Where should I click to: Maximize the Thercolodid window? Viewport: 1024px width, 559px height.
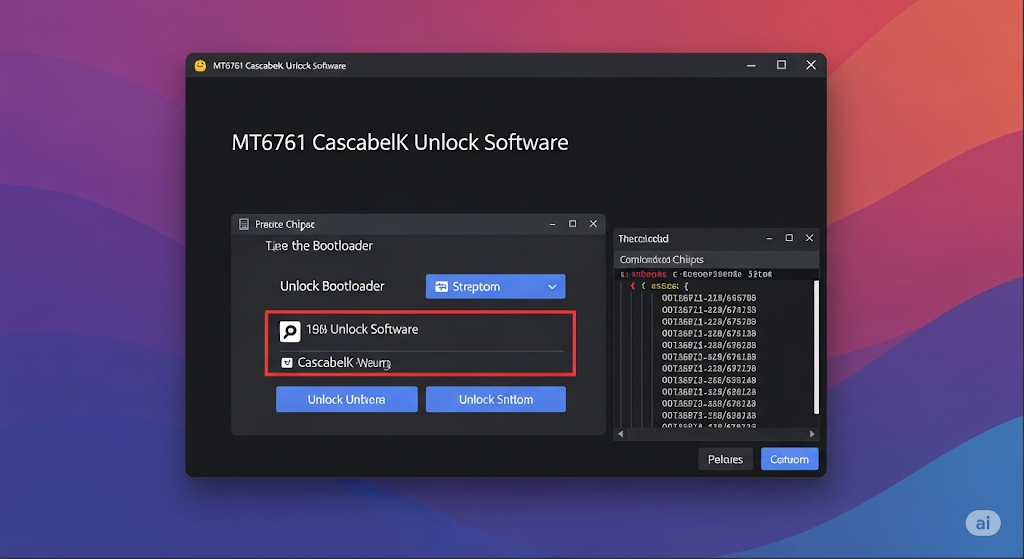(x=789, y=238)
